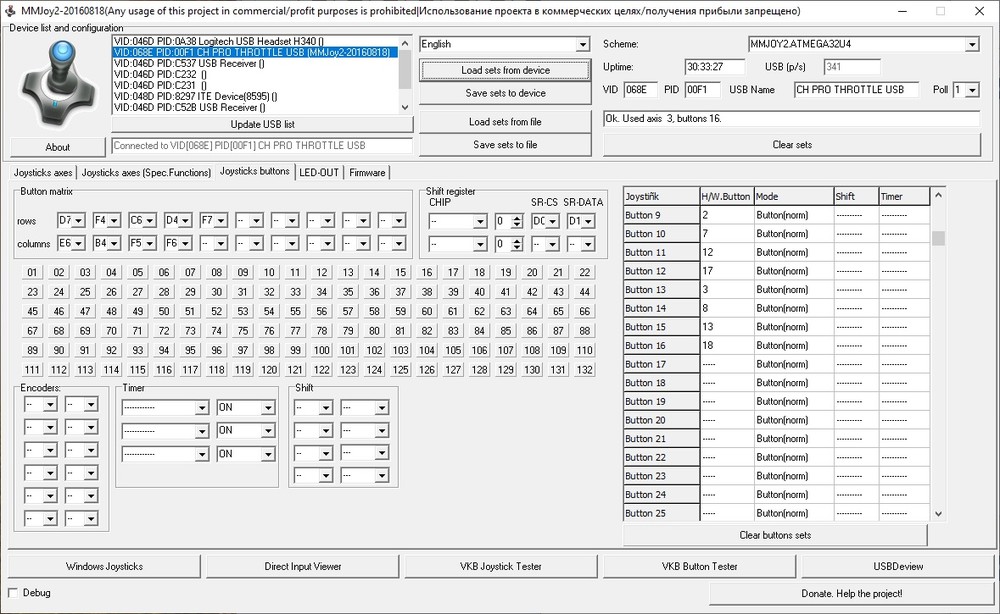Click Clear buttons sets button
This screenshot has height=614, width=1000.
pos(775,535)
